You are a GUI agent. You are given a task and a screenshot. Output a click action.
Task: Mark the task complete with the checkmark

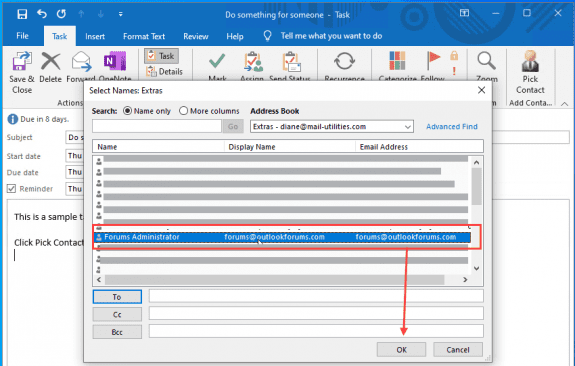point(217,61)
